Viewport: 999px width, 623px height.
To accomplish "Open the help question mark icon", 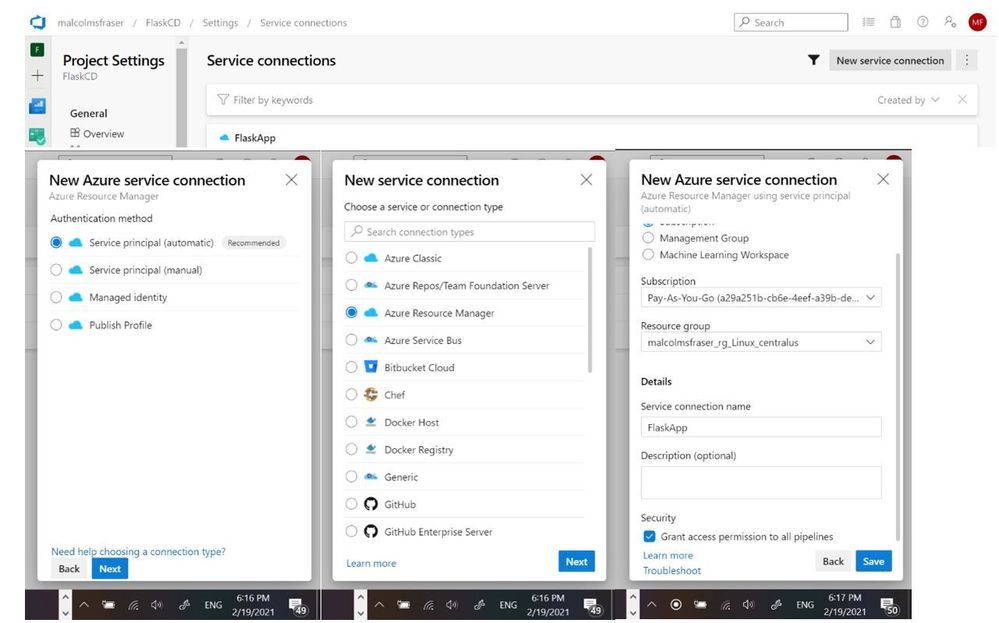I will (923, 22).
